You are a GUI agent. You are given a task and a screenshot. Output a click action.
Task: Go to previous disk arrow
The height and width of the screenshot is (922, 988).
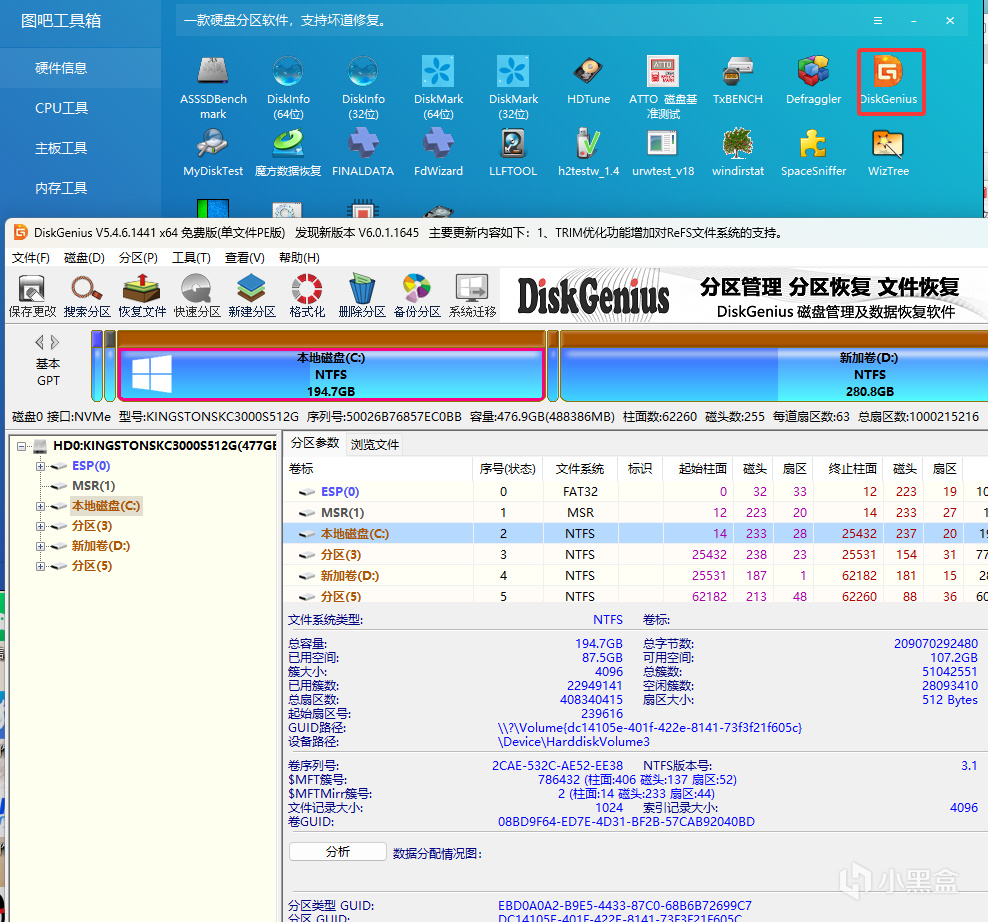(x=39, y=342)
